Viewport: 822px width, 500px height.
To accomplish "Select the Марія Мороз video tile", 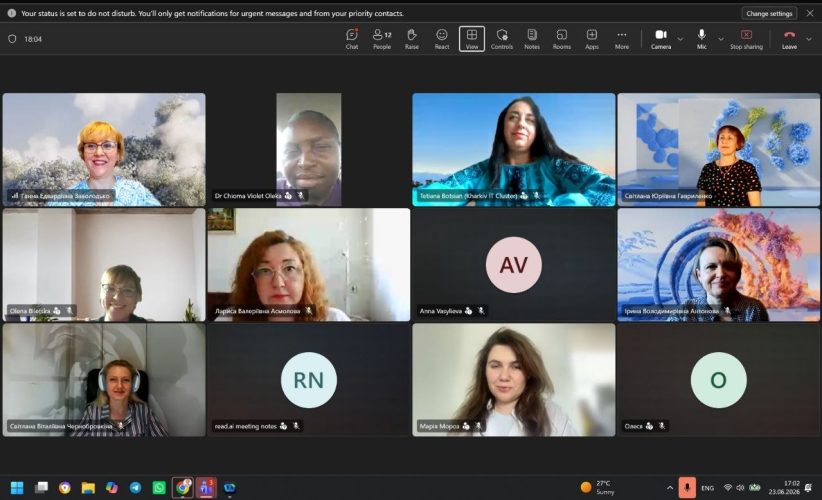I will point(514,380).
